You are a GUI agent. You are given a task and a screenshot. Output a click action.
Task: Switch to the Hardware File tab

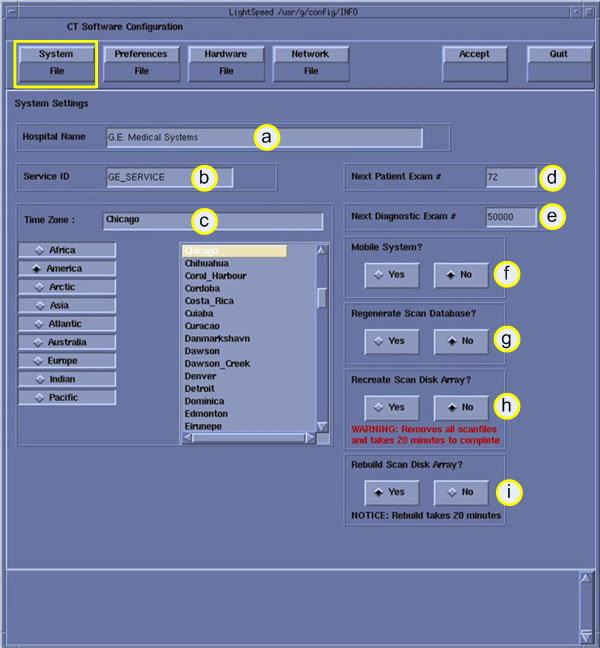[226, 62]
